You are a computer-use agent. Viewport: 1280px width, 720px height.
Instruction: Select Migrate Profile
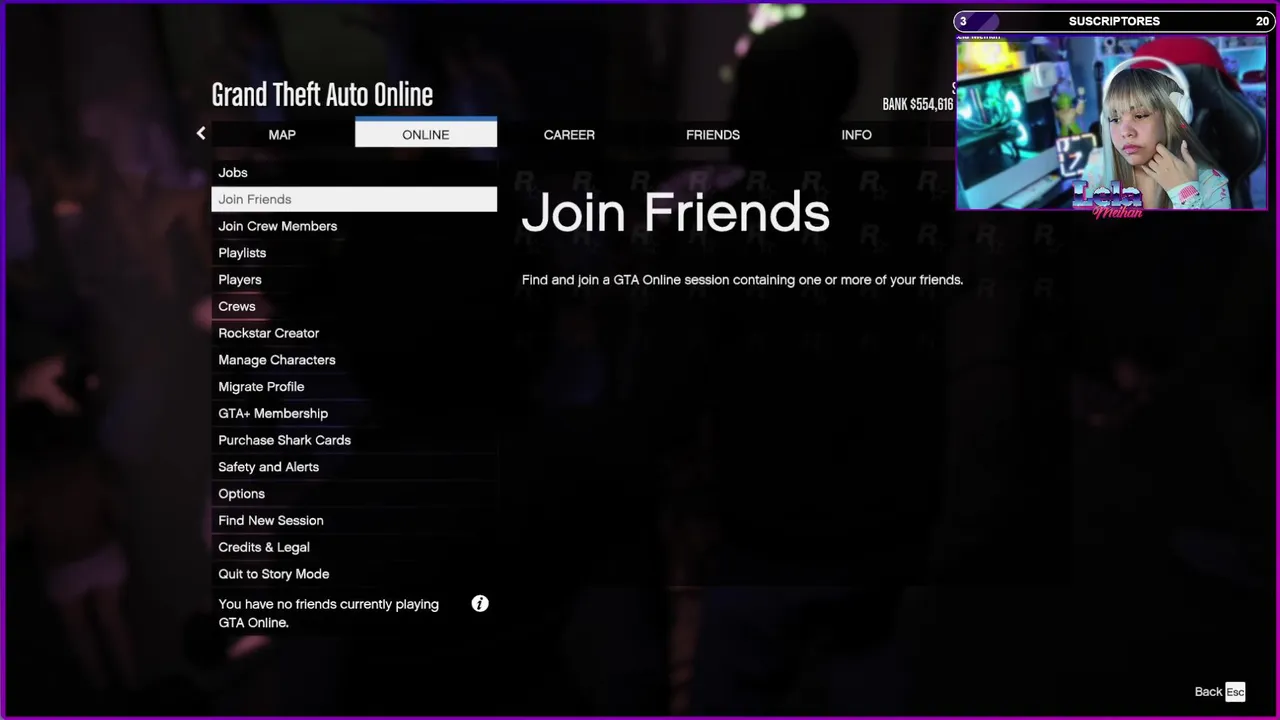[354, 386]
